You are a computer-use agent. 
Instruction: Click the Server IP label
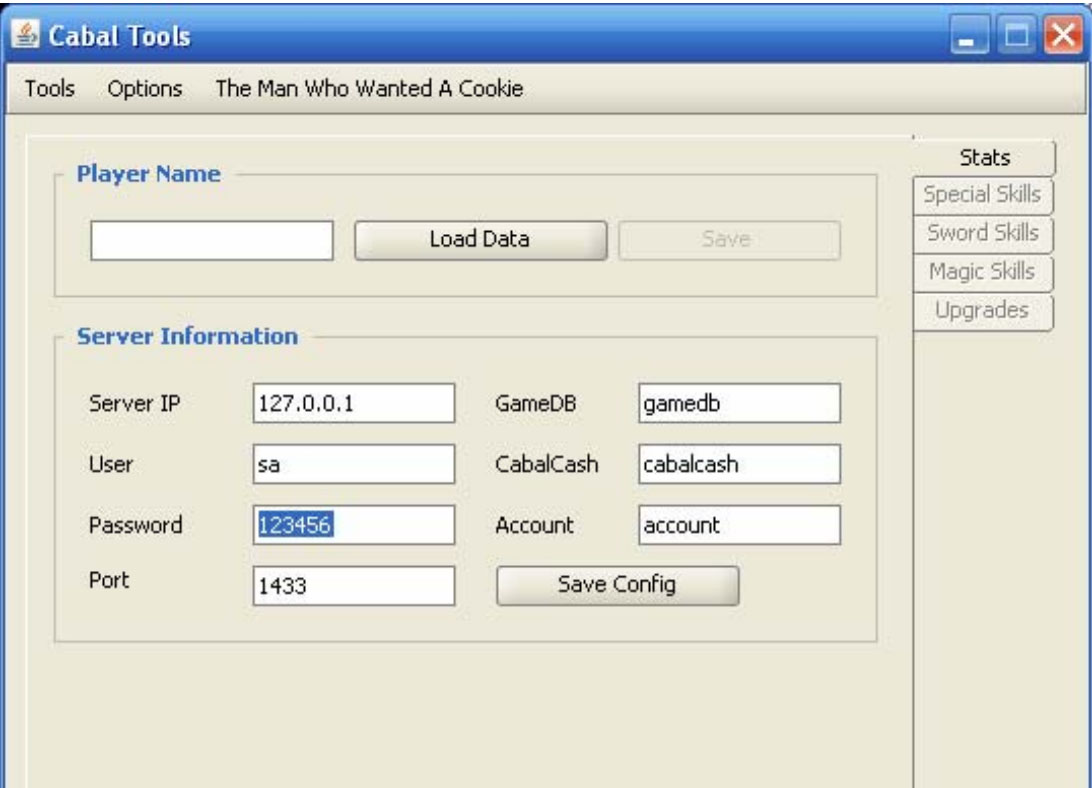tap(134, 403)
